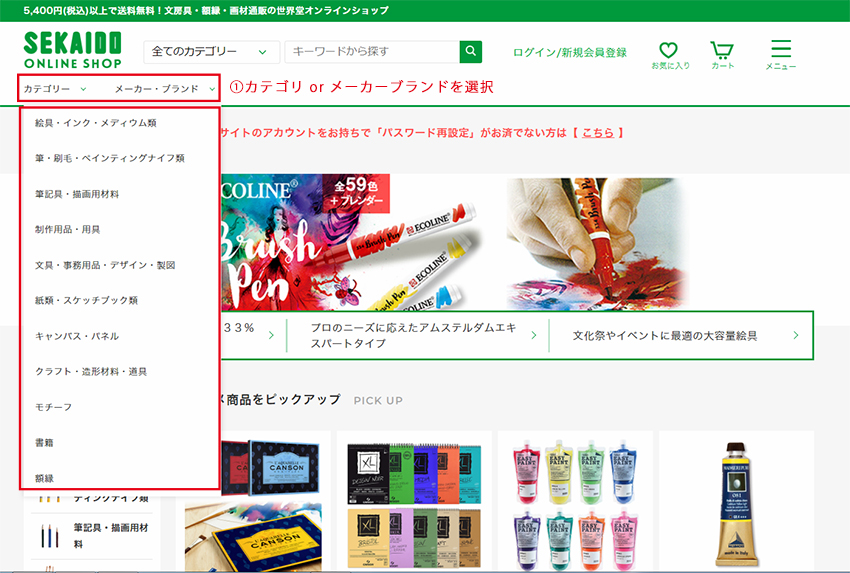This screenshot has width=850, height=573.
Task: Open the Canson XL sketchbooks product
Action: [414, 502]
